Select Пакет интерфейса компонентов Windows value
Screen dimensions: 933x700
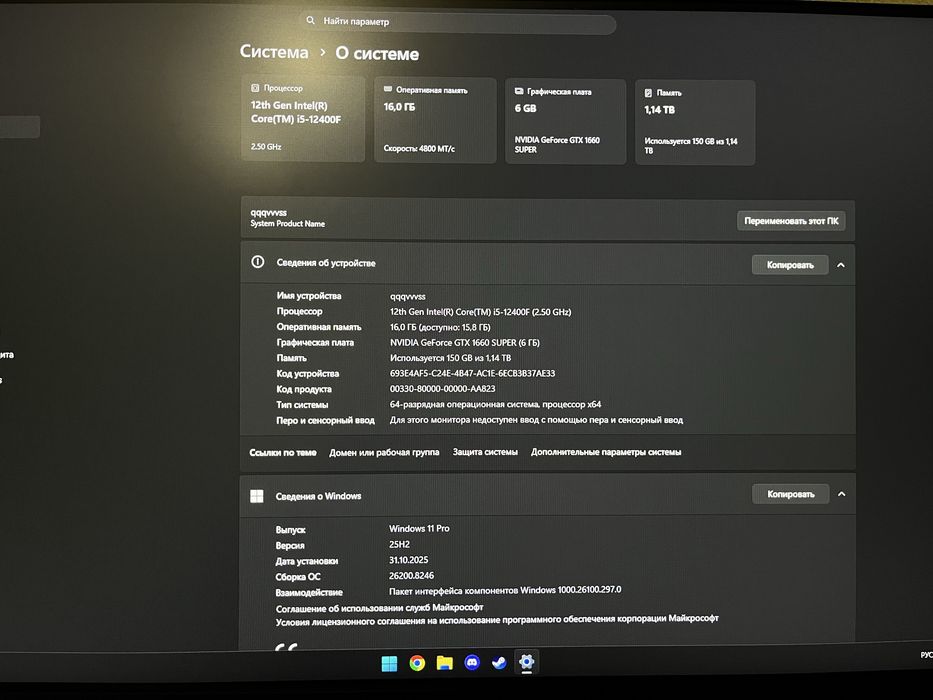(505, 590)
